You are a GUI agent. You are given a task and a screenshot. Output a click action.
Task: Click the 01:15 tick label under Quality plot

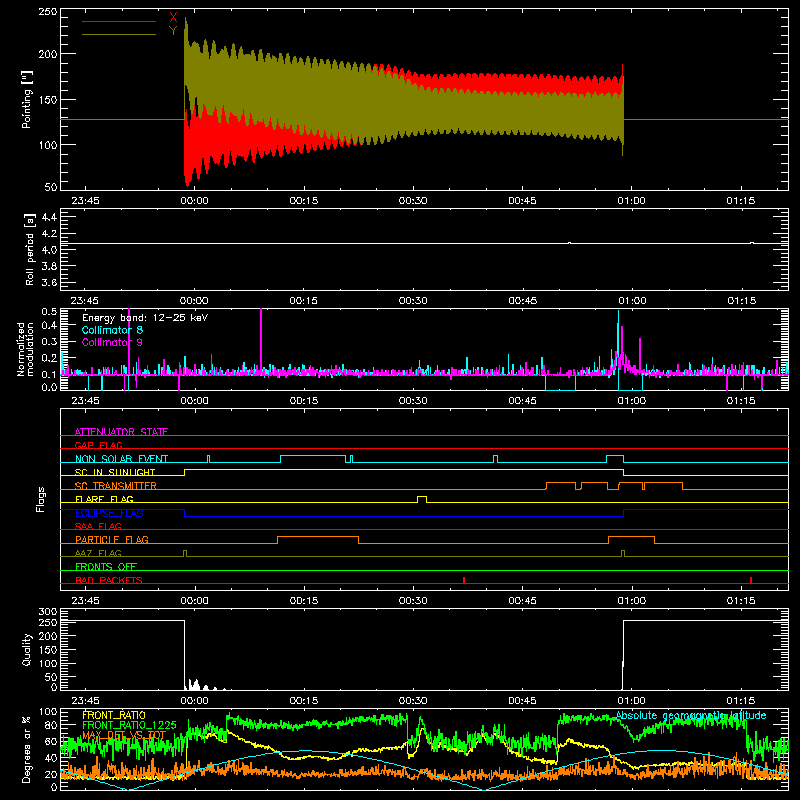(740, 701)
